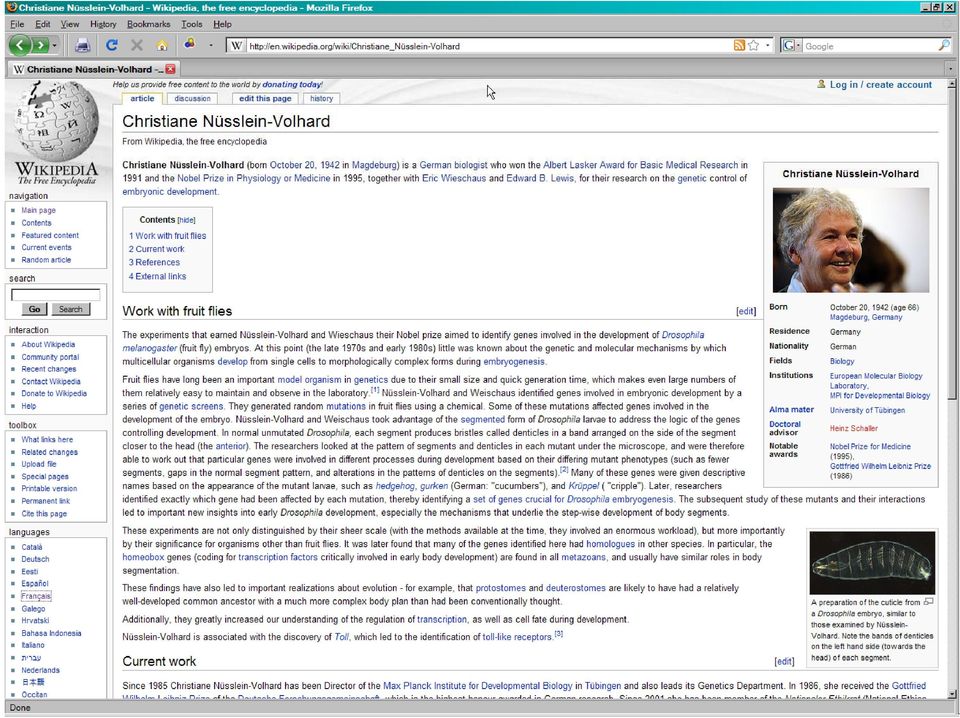Click the user icon beside Log in
Image resolution: width=960 pixels, height=718 pixels.
pos(821,84)
